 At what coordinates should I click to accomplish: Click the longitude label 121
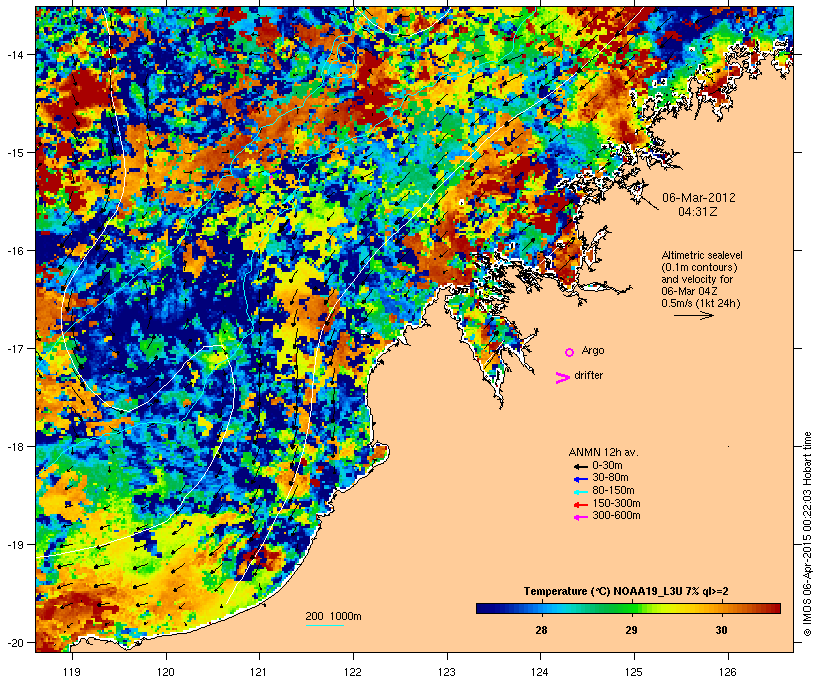click(259, 672)
